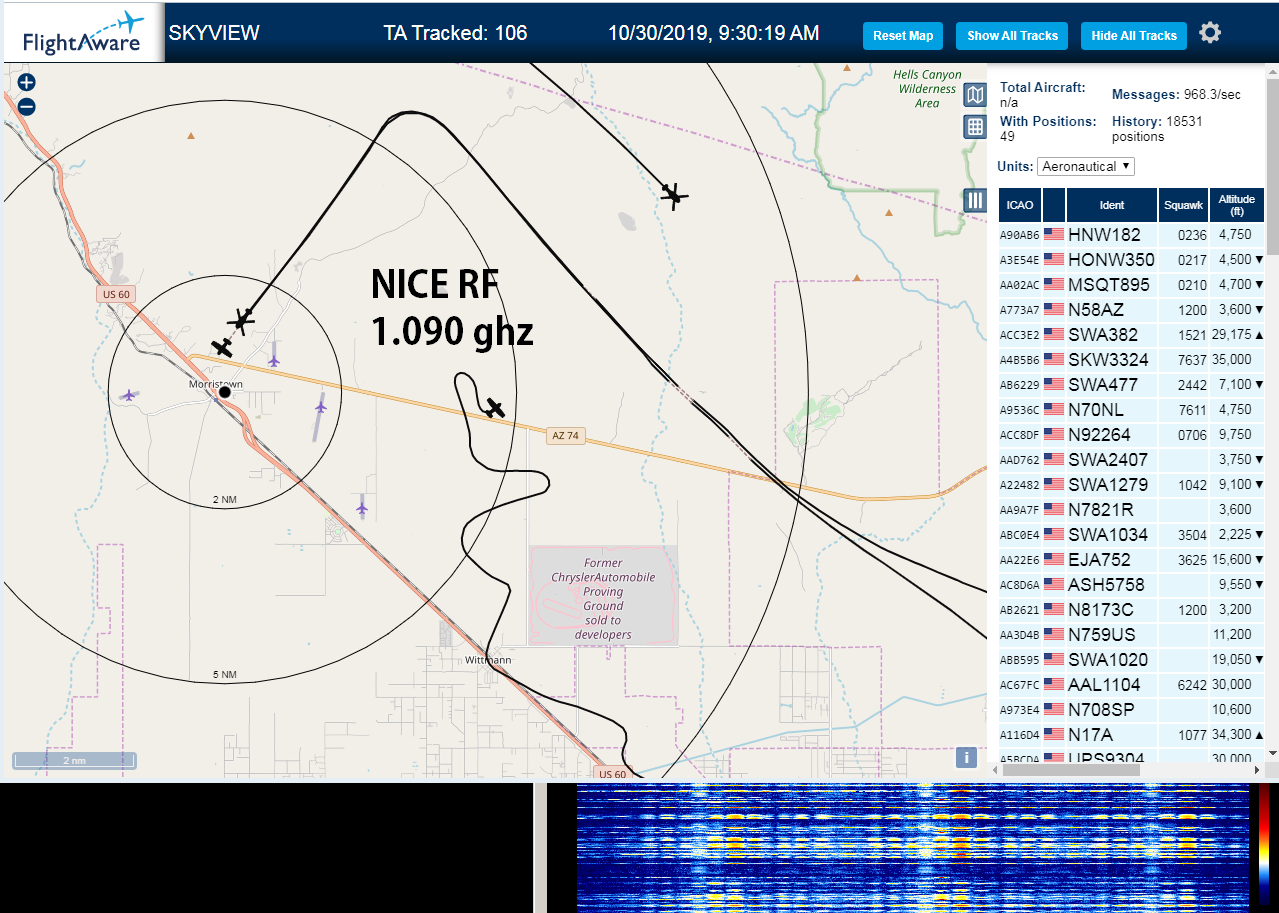The width and height of the screenshot is (1279, 913).
Task: Click the waterfall color scale bar
Action: [x=1264, y=845]
